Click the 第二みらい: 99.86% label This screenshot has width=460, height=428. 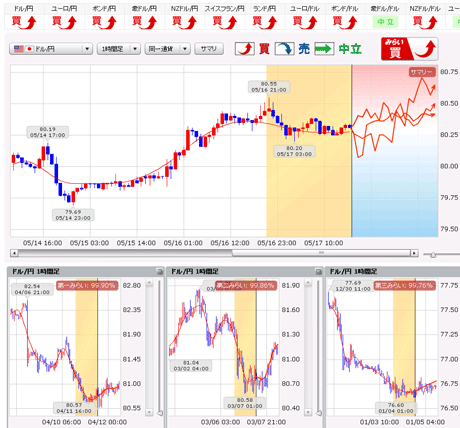[x=246, y=286]
